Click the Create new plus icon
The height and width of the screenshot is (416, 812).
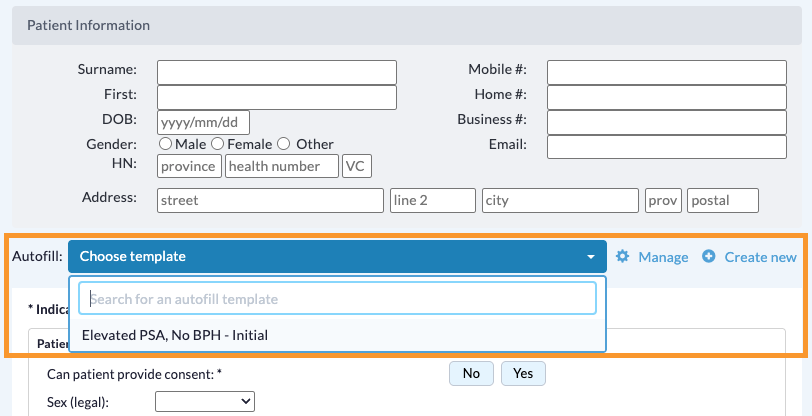point(708,256)
